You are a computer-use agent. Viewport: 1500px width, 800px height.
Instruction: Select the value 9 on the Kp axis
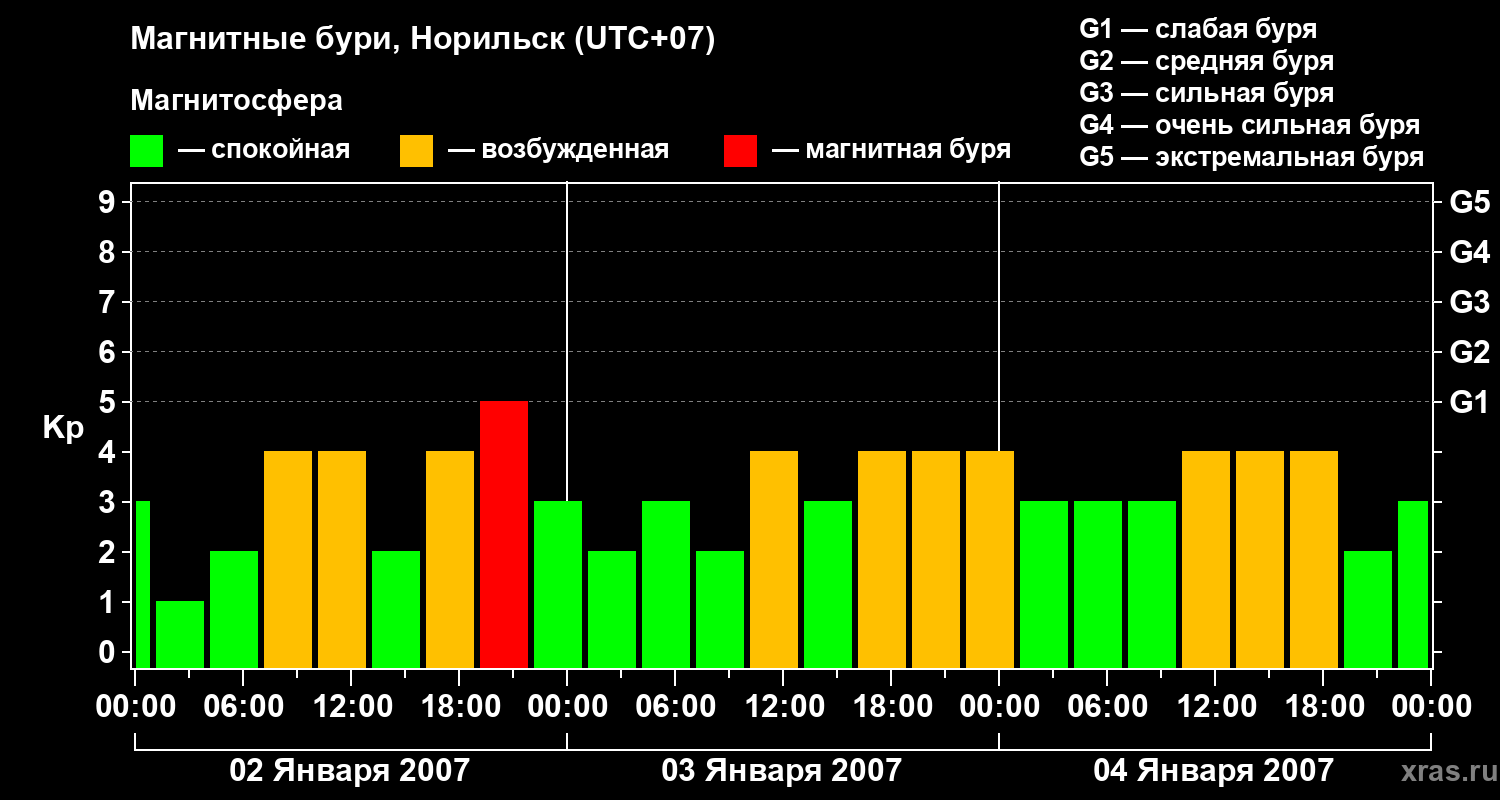click(x=109, y=203)
